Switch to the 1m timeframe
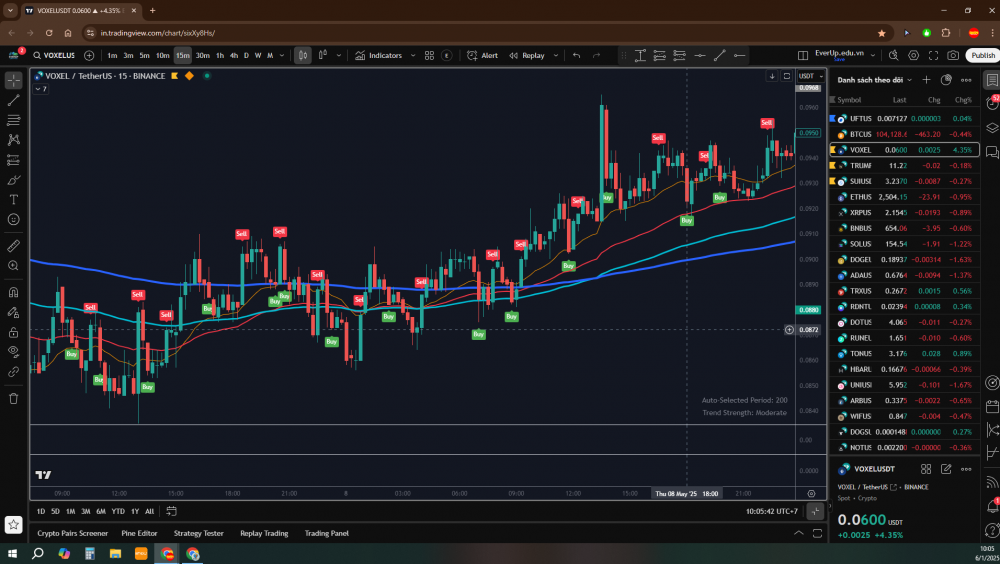The image size is (1000, 564). pos(112,56)
